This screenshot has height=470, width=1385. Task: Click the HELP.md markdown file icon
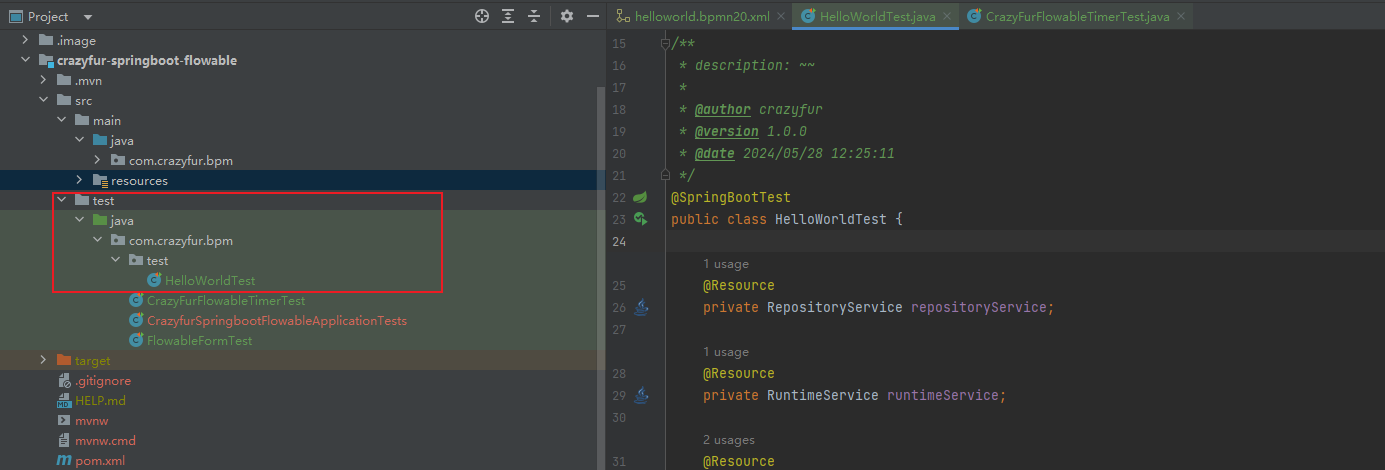(x=64, y=400)
